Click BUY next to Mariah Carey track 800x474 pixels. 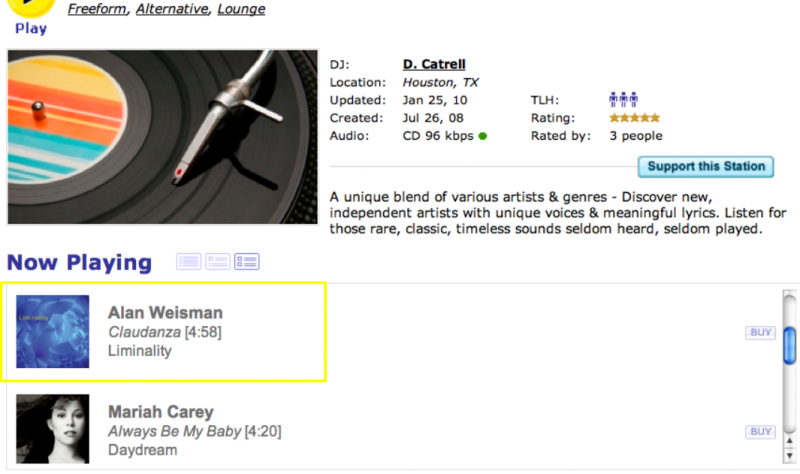760,431
